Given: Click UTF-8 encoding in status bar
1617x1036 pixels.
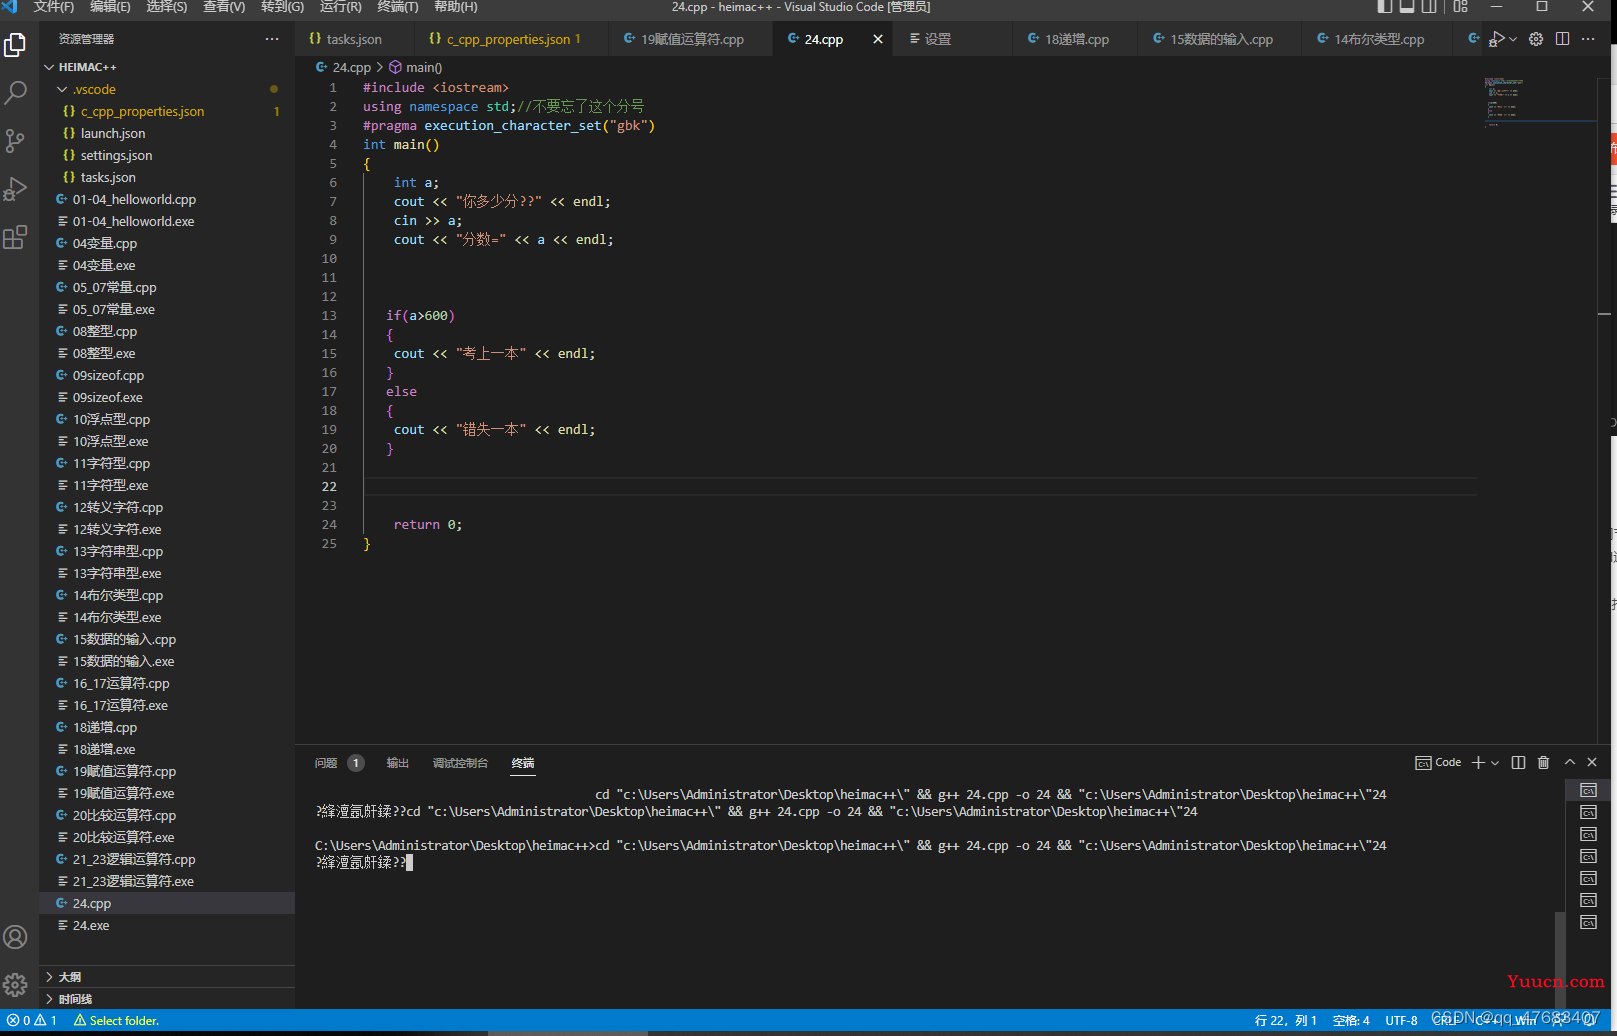Looking at the screenshot, I should 1401,1020.
